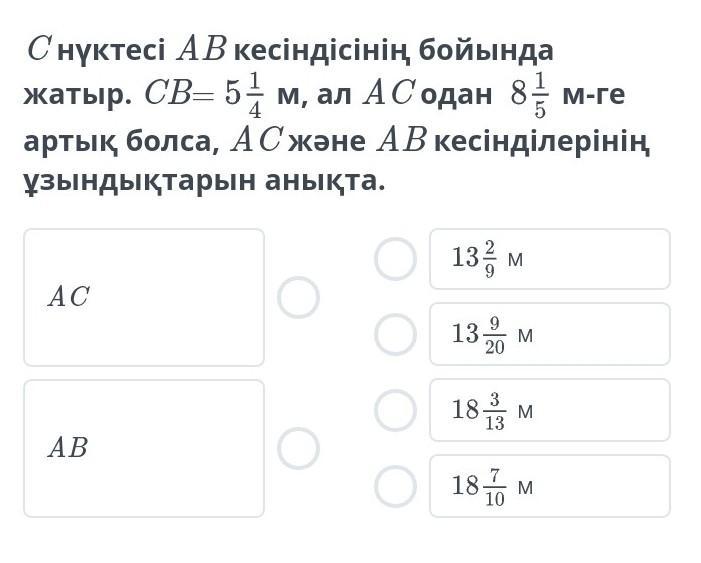
Task: Click the 'кесіндісінің бойында' text in question
Action: (x=394, y=48)
